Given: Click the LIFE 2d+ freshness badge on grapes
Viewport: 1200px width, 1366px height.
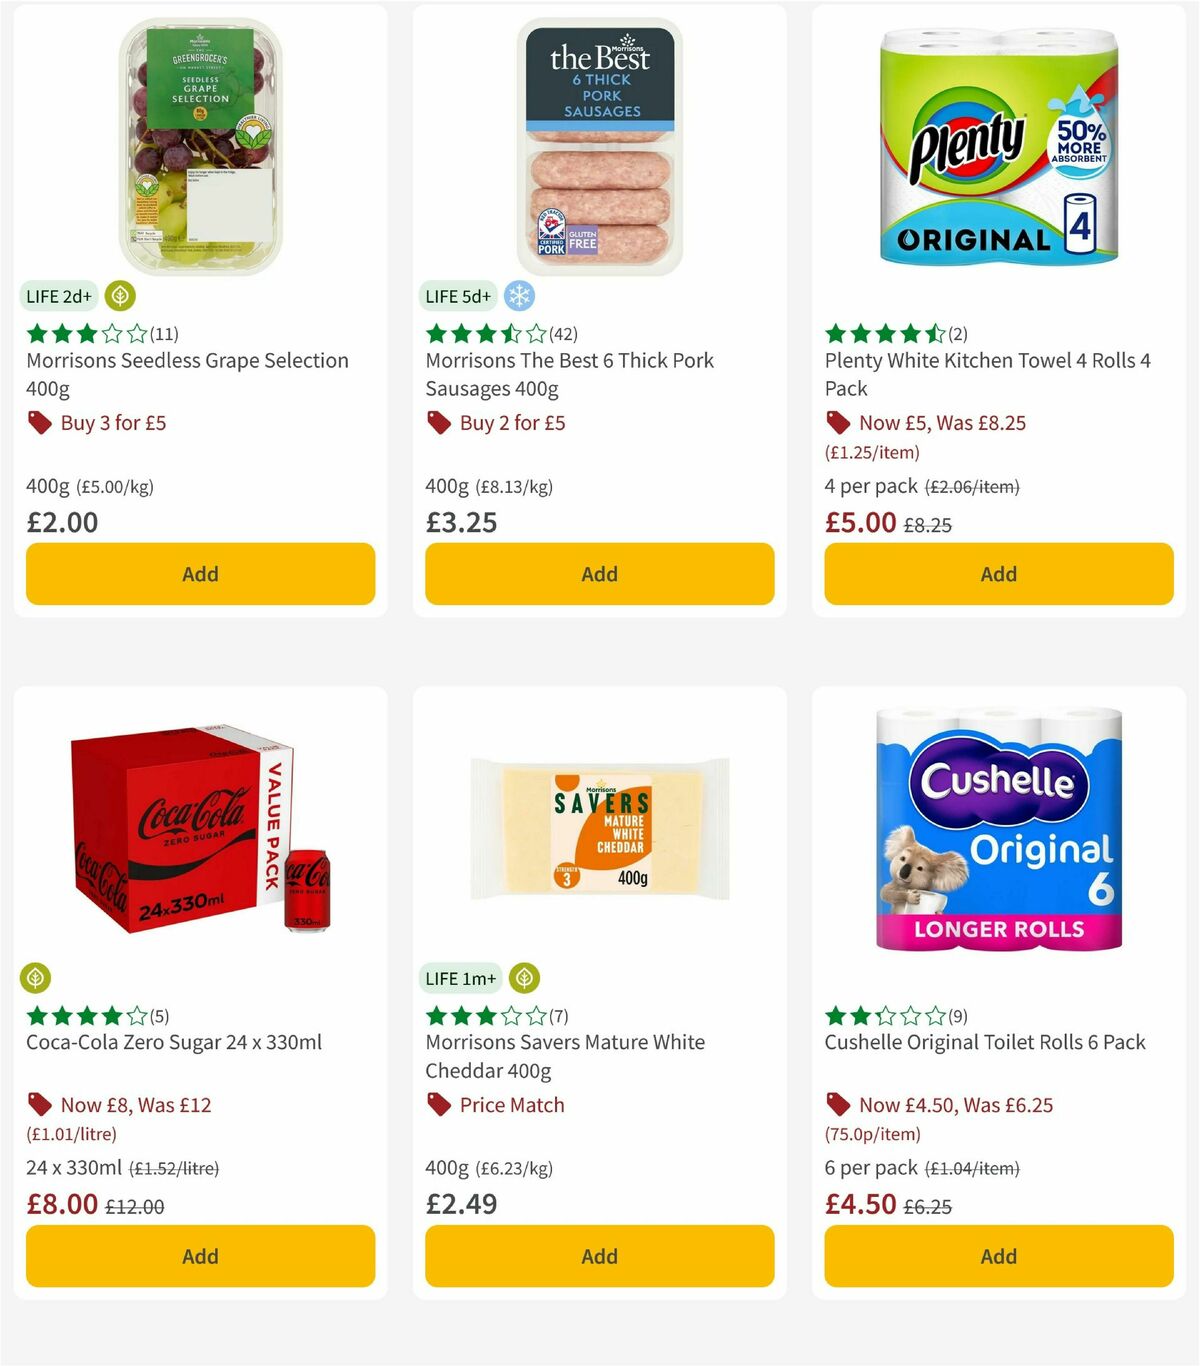Looking at the screenshot, I should 57,296.
